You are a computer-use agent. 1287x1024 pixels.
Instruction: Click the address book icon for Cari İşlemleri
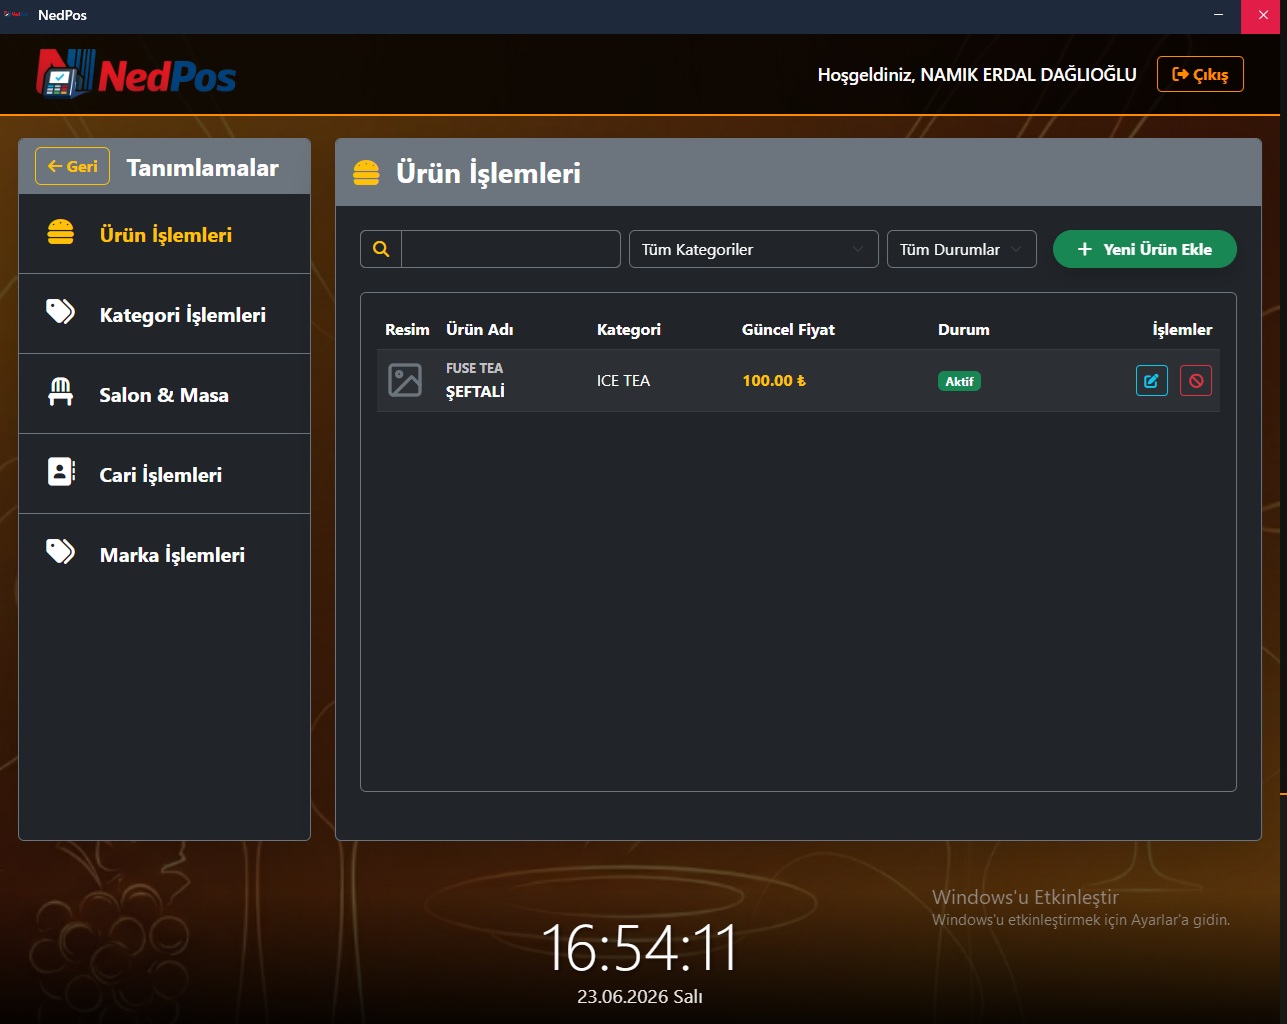click(61, 472)
